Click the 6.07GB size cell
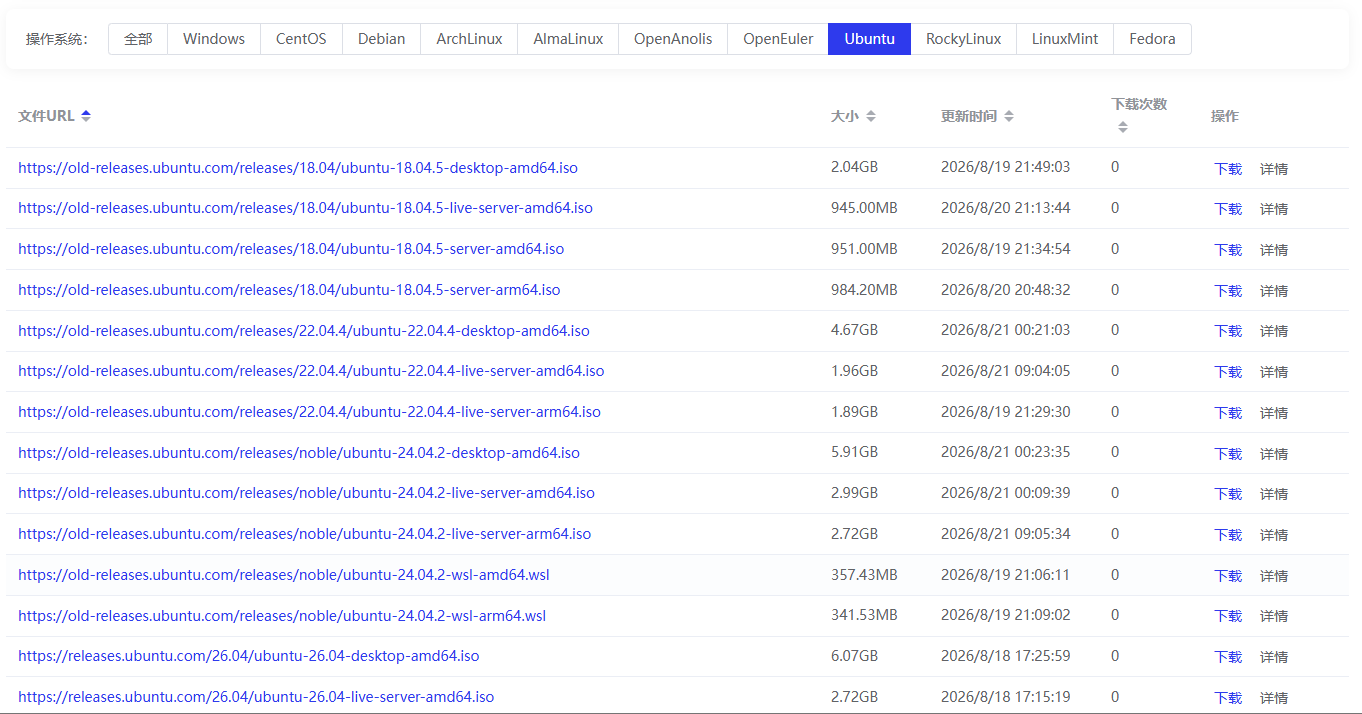The width and height of the screenshot is (1362, 714). coord(854,656)
